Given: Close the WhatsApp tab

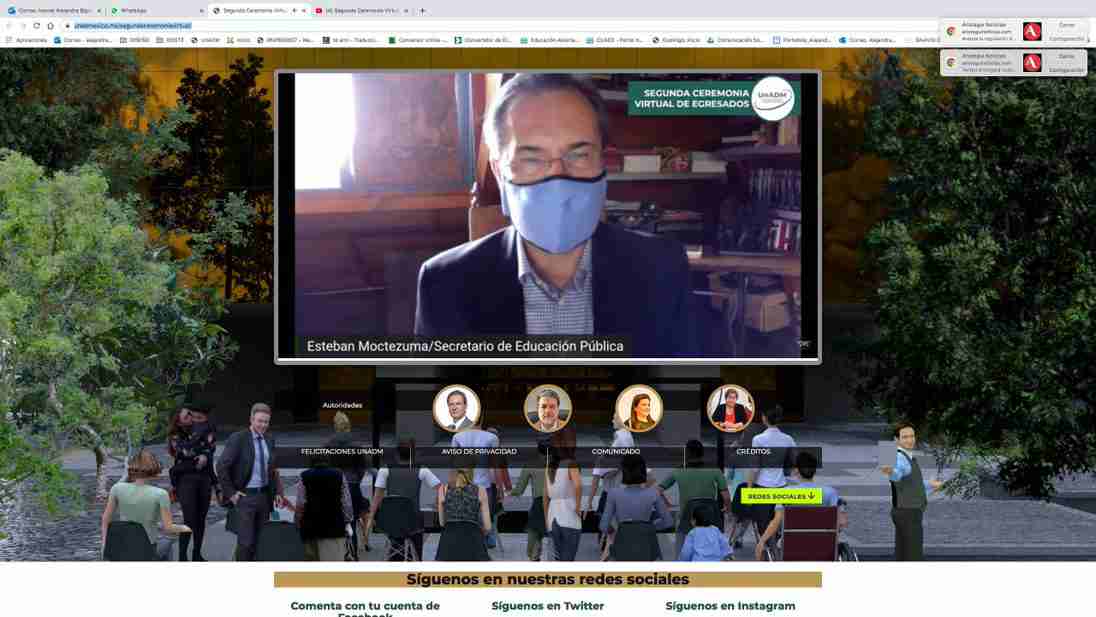Looking at the screenshot, I should [201, 10].
